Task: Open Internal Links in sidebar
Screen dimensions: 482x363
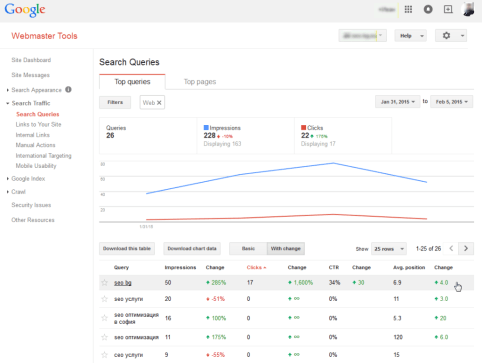Action: pyautogui.click(x=33, y=135)
